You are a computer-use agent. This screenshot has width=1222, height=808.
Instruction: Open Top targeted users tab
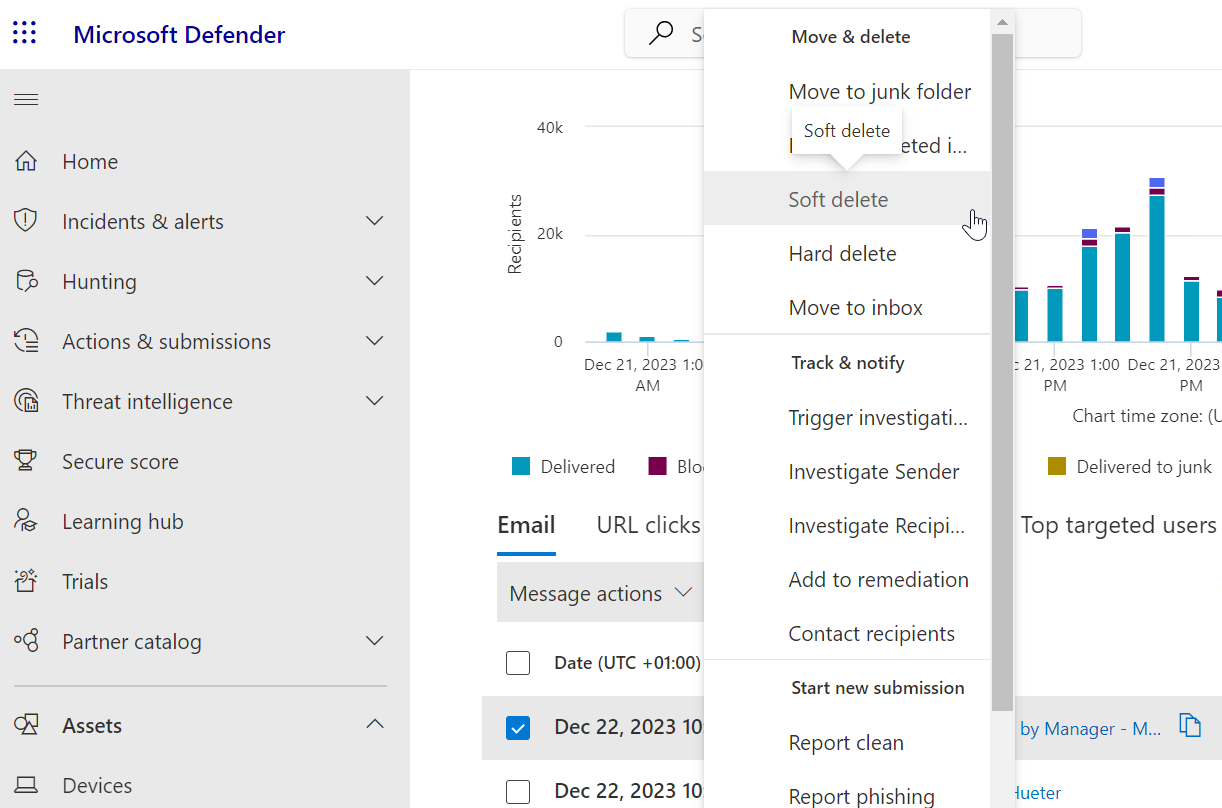pos(1118,525)
